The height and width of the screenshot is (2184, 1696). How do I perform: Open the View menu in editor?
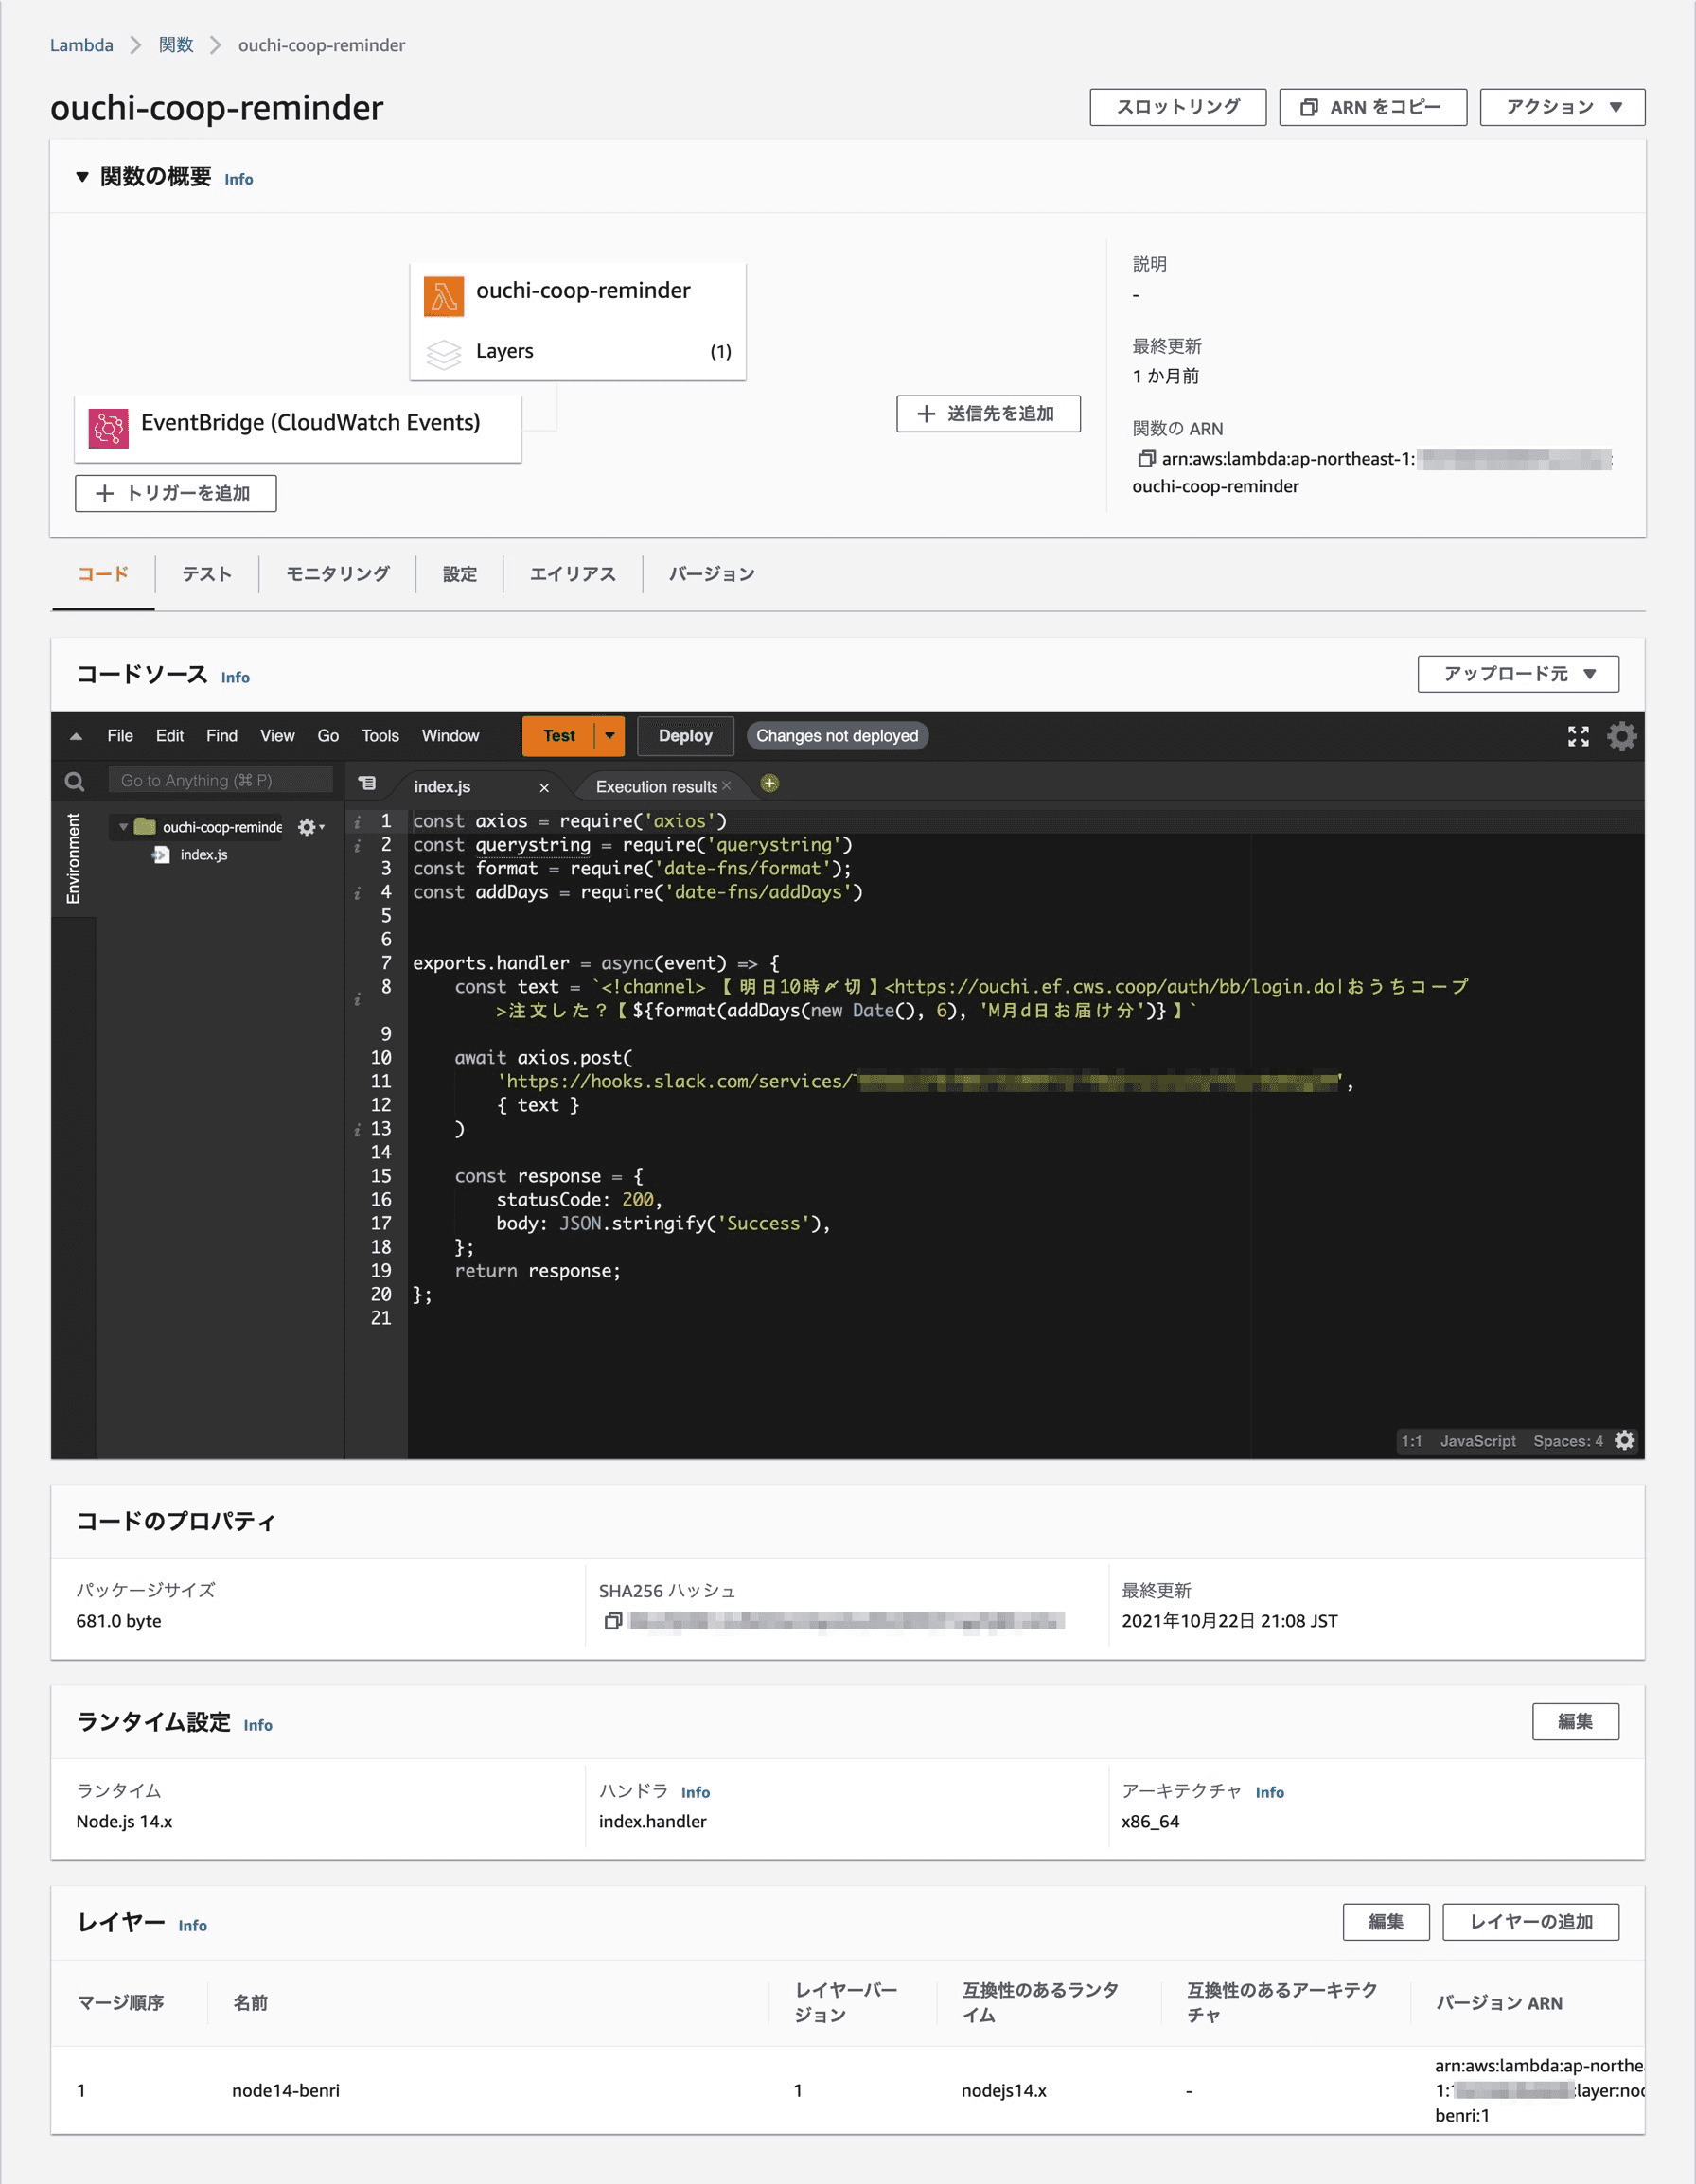(x=277, y=736)
